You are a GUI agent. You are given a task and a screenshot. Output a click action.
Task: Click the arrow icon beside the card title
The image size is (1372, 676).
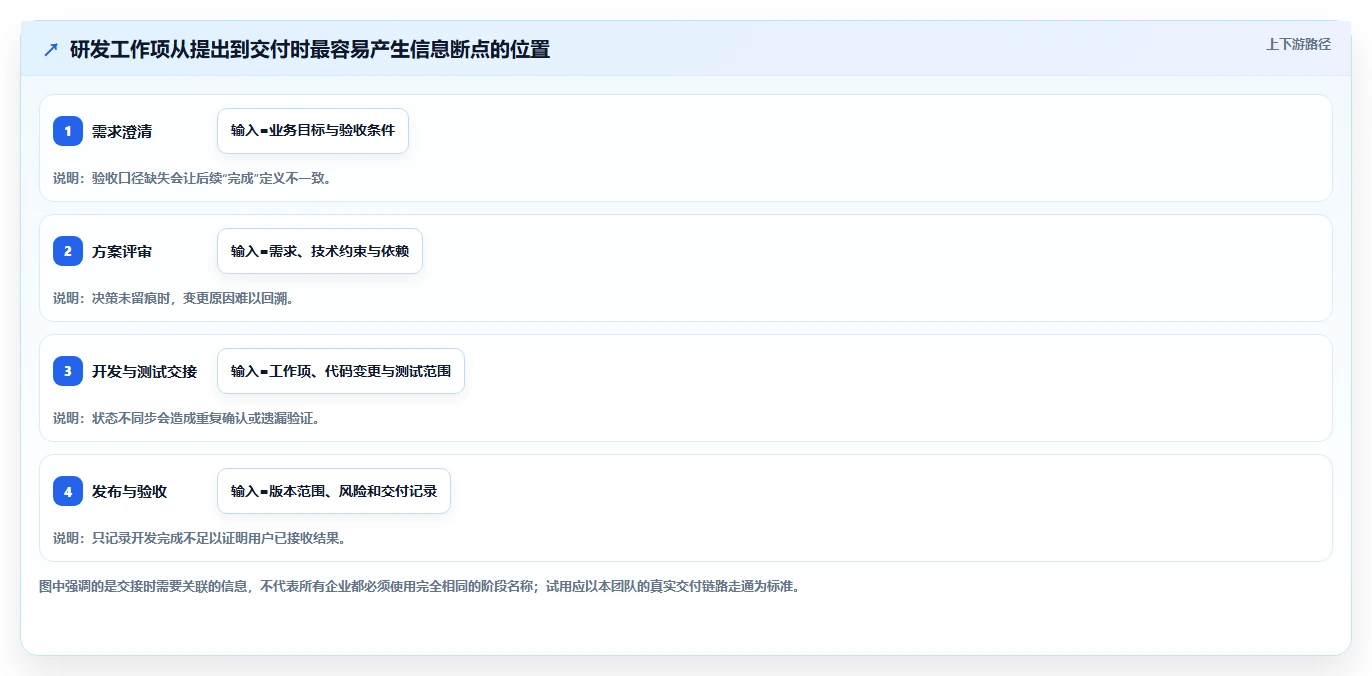click(50, 49)
